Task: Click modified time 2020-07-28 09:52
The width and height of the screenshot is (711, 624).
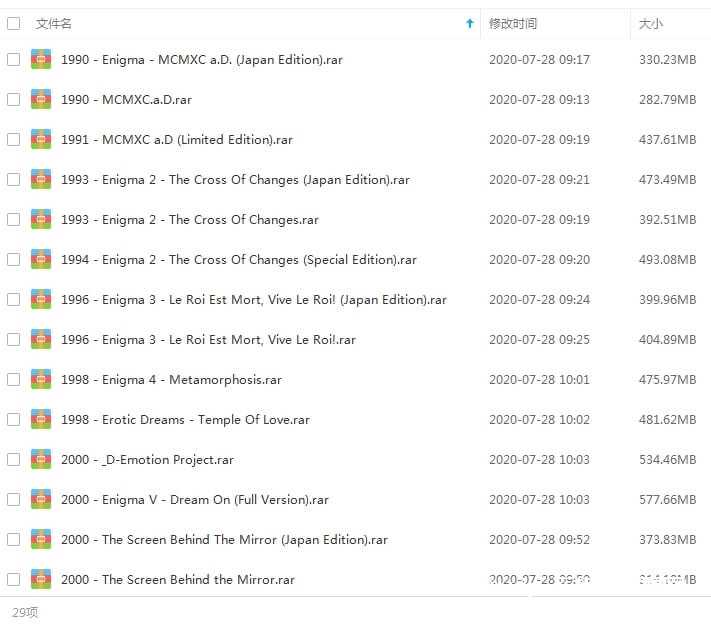Action: (539, 539)
